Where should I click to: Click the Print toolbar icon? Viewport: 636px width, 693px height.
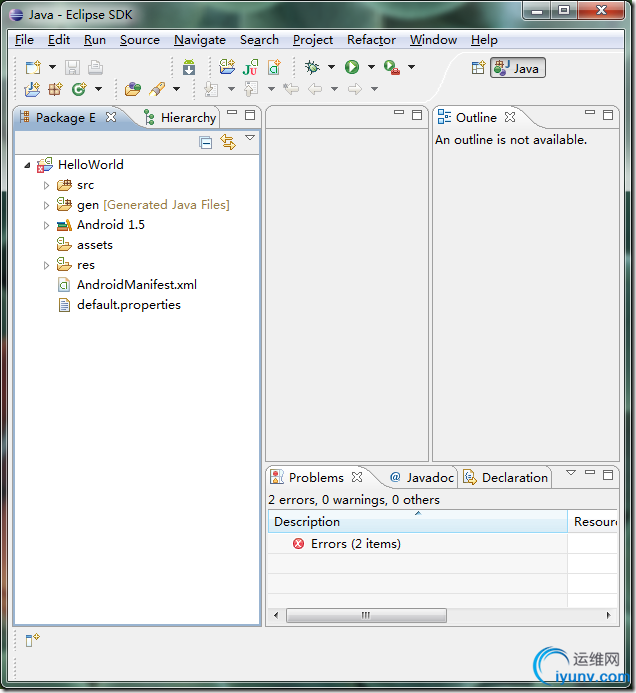[x=95, y=67]
